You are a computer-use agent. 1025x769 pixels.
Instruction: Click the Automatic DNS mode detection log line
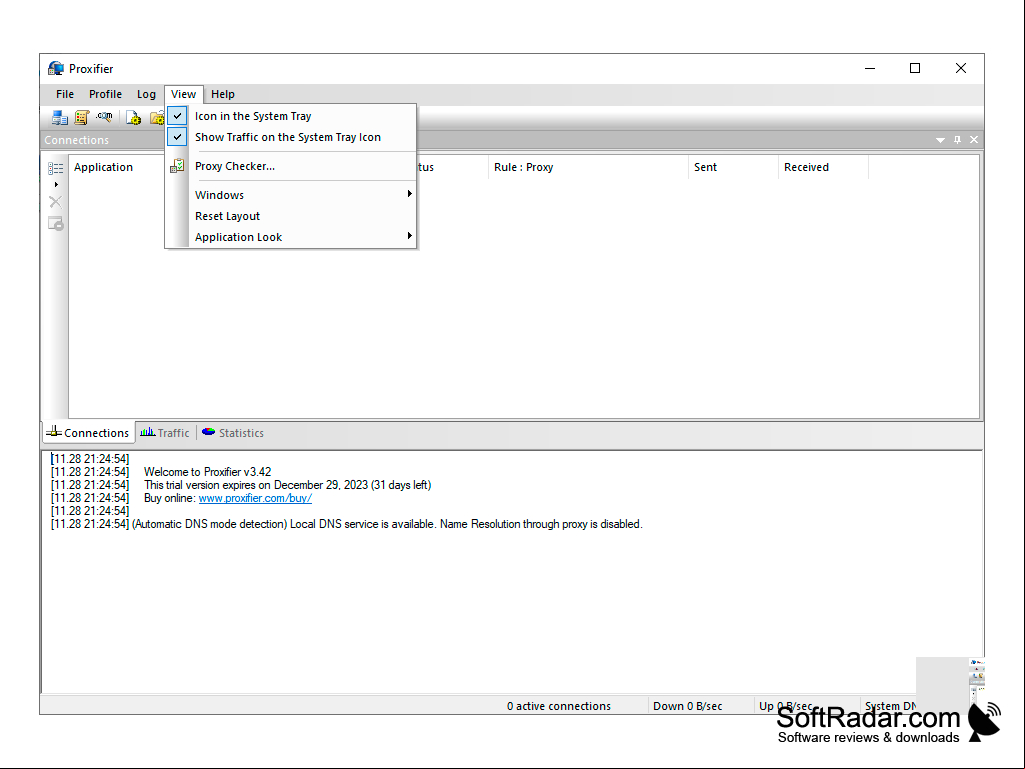(x=387, y=524)
